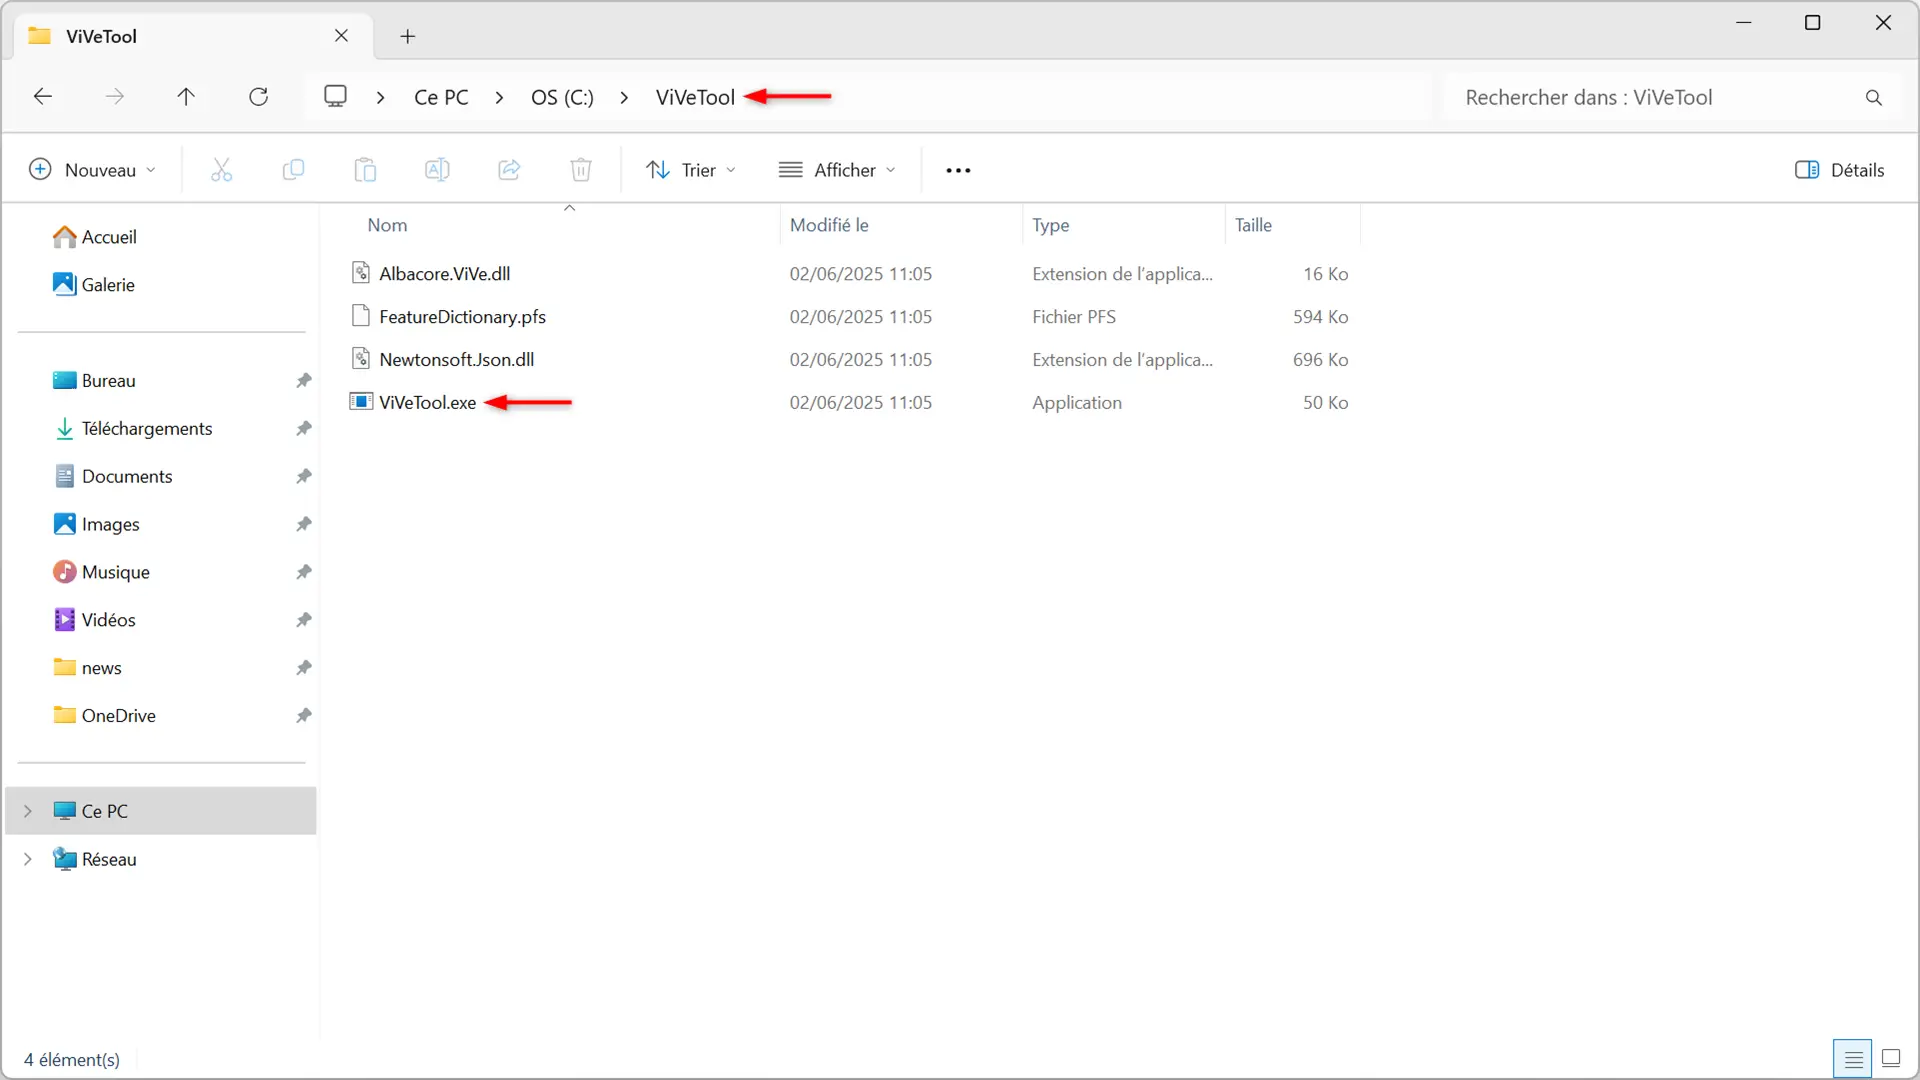Click the pin icon beside Téléchargements

coord(304,429)
